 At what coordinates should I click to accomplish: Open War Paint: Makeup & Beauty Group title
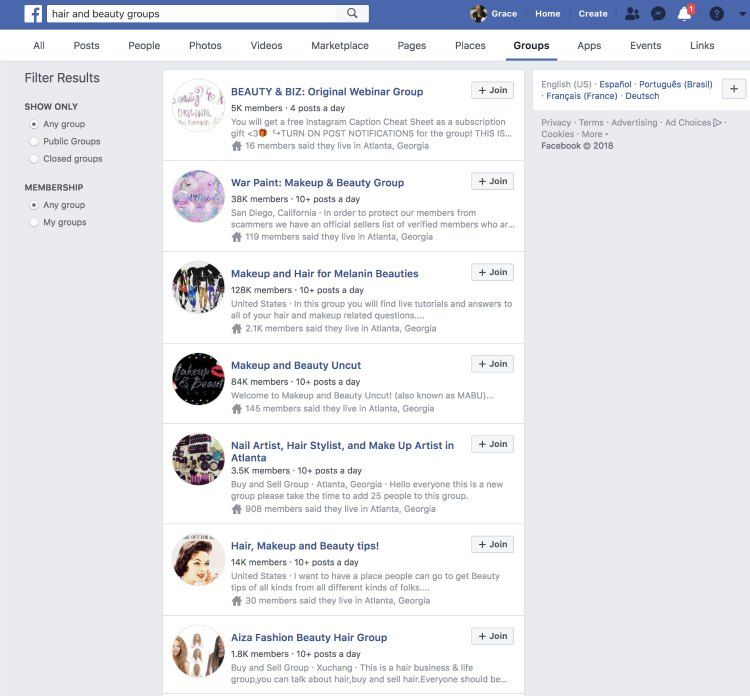(317, 183)
